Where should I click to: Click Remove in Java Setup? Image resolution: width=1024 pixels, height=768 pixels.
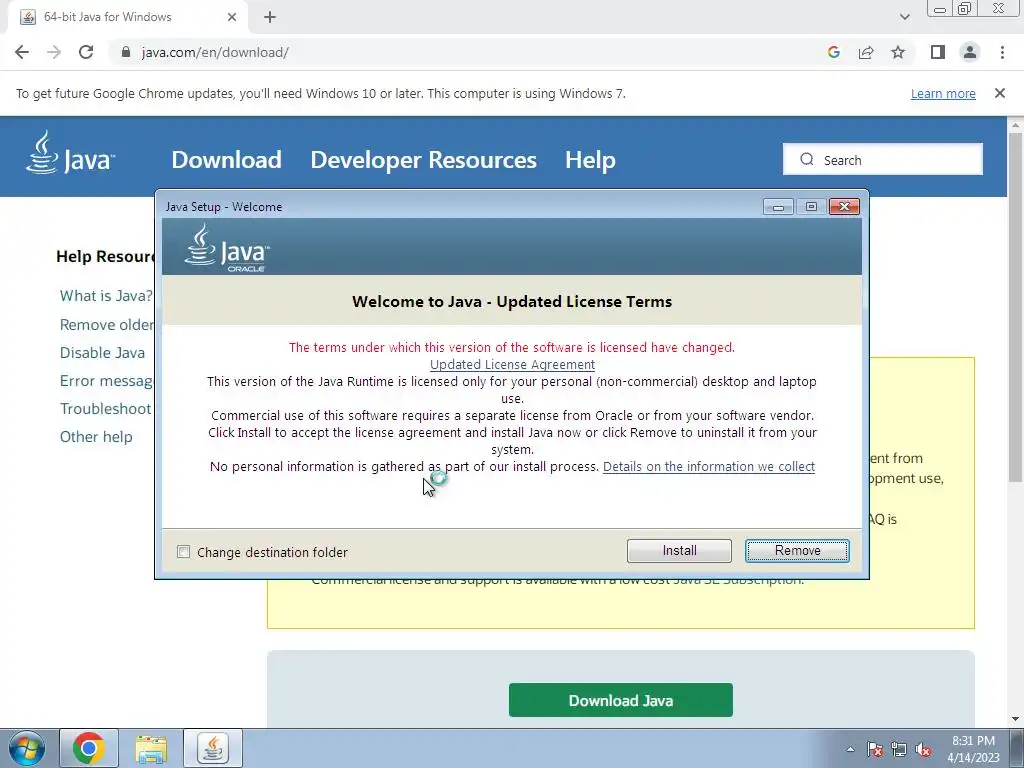point(797,551)
